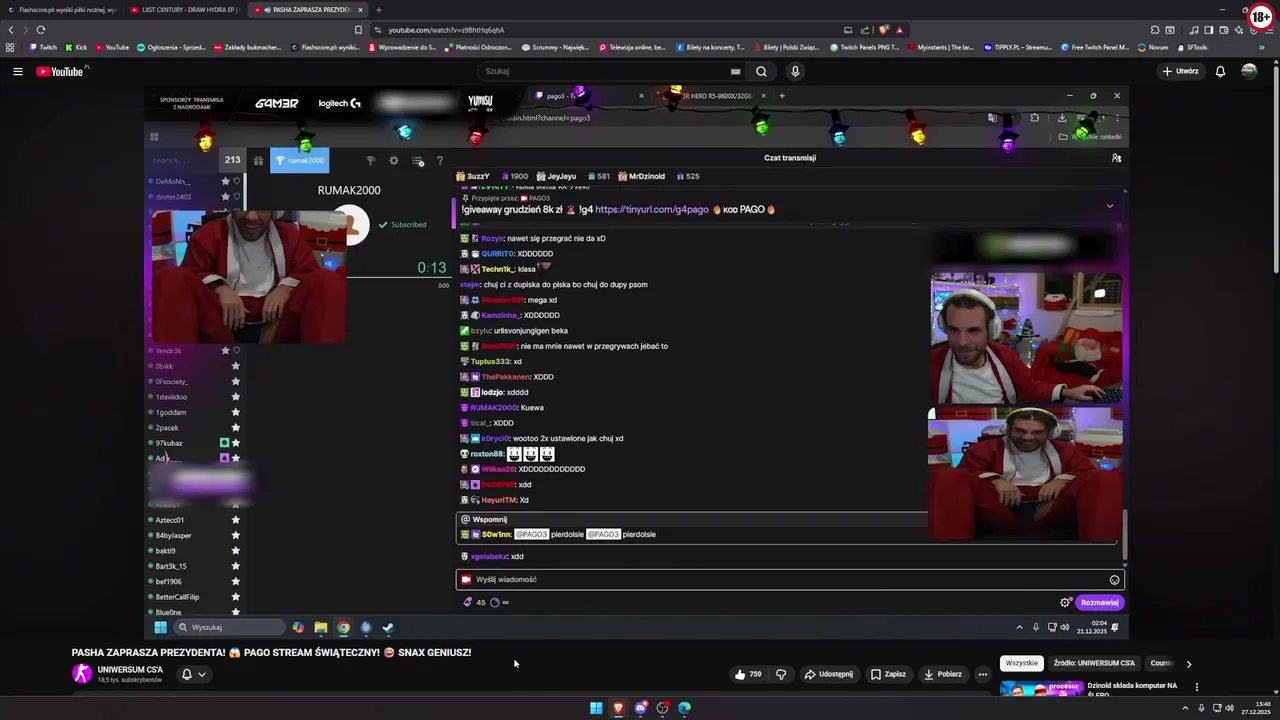
Task: Open the Novum bookmark
Action: click(1153, 47)
